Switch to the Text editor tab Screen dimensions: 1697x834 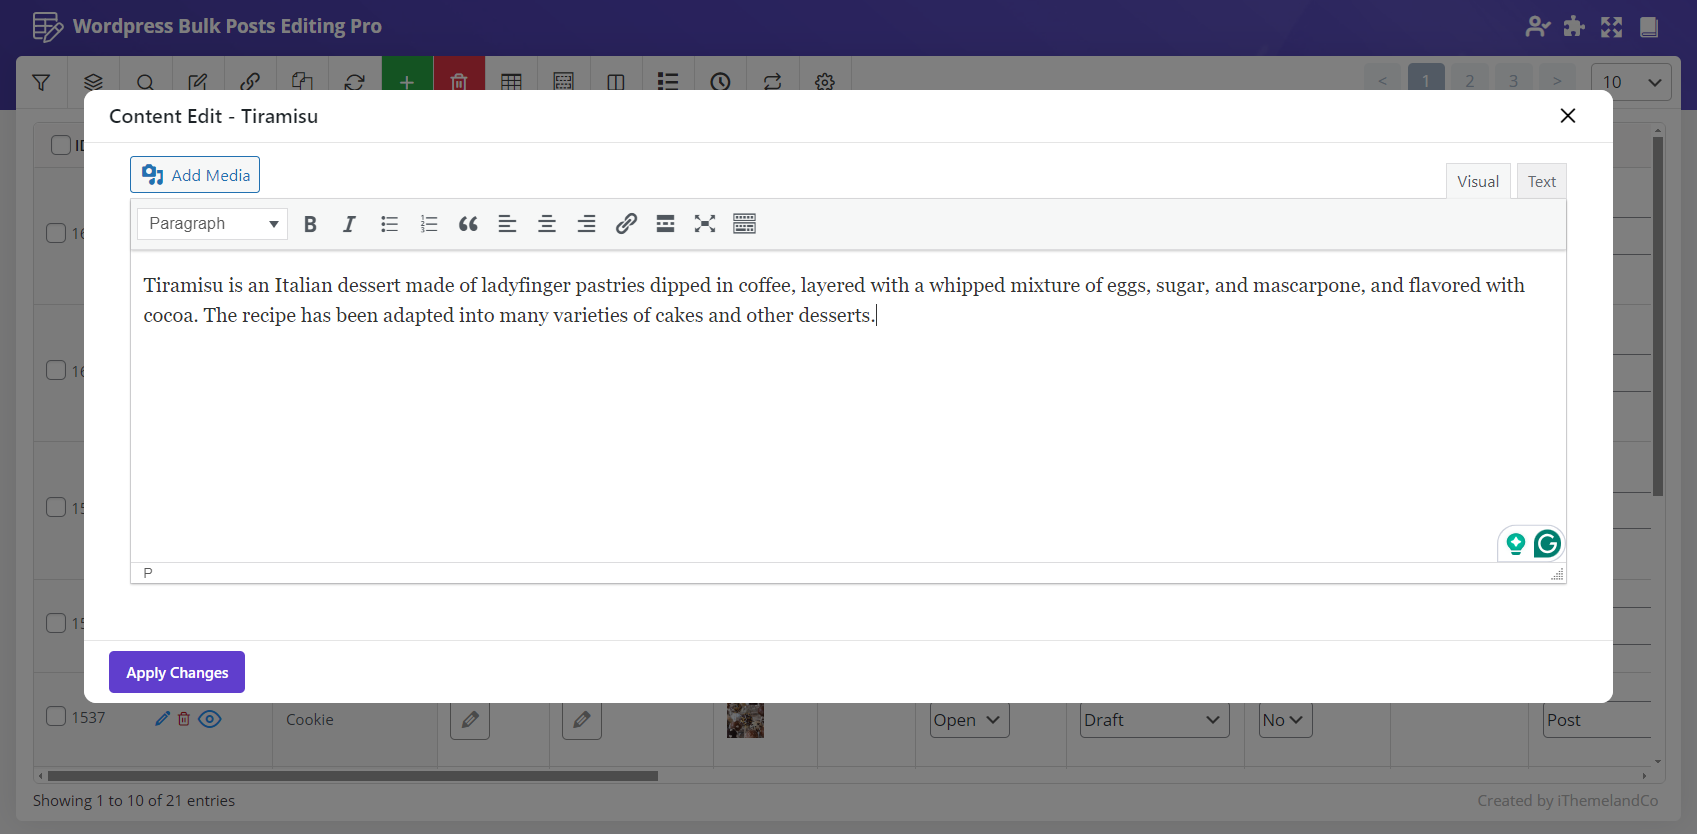pos(1541,182)
